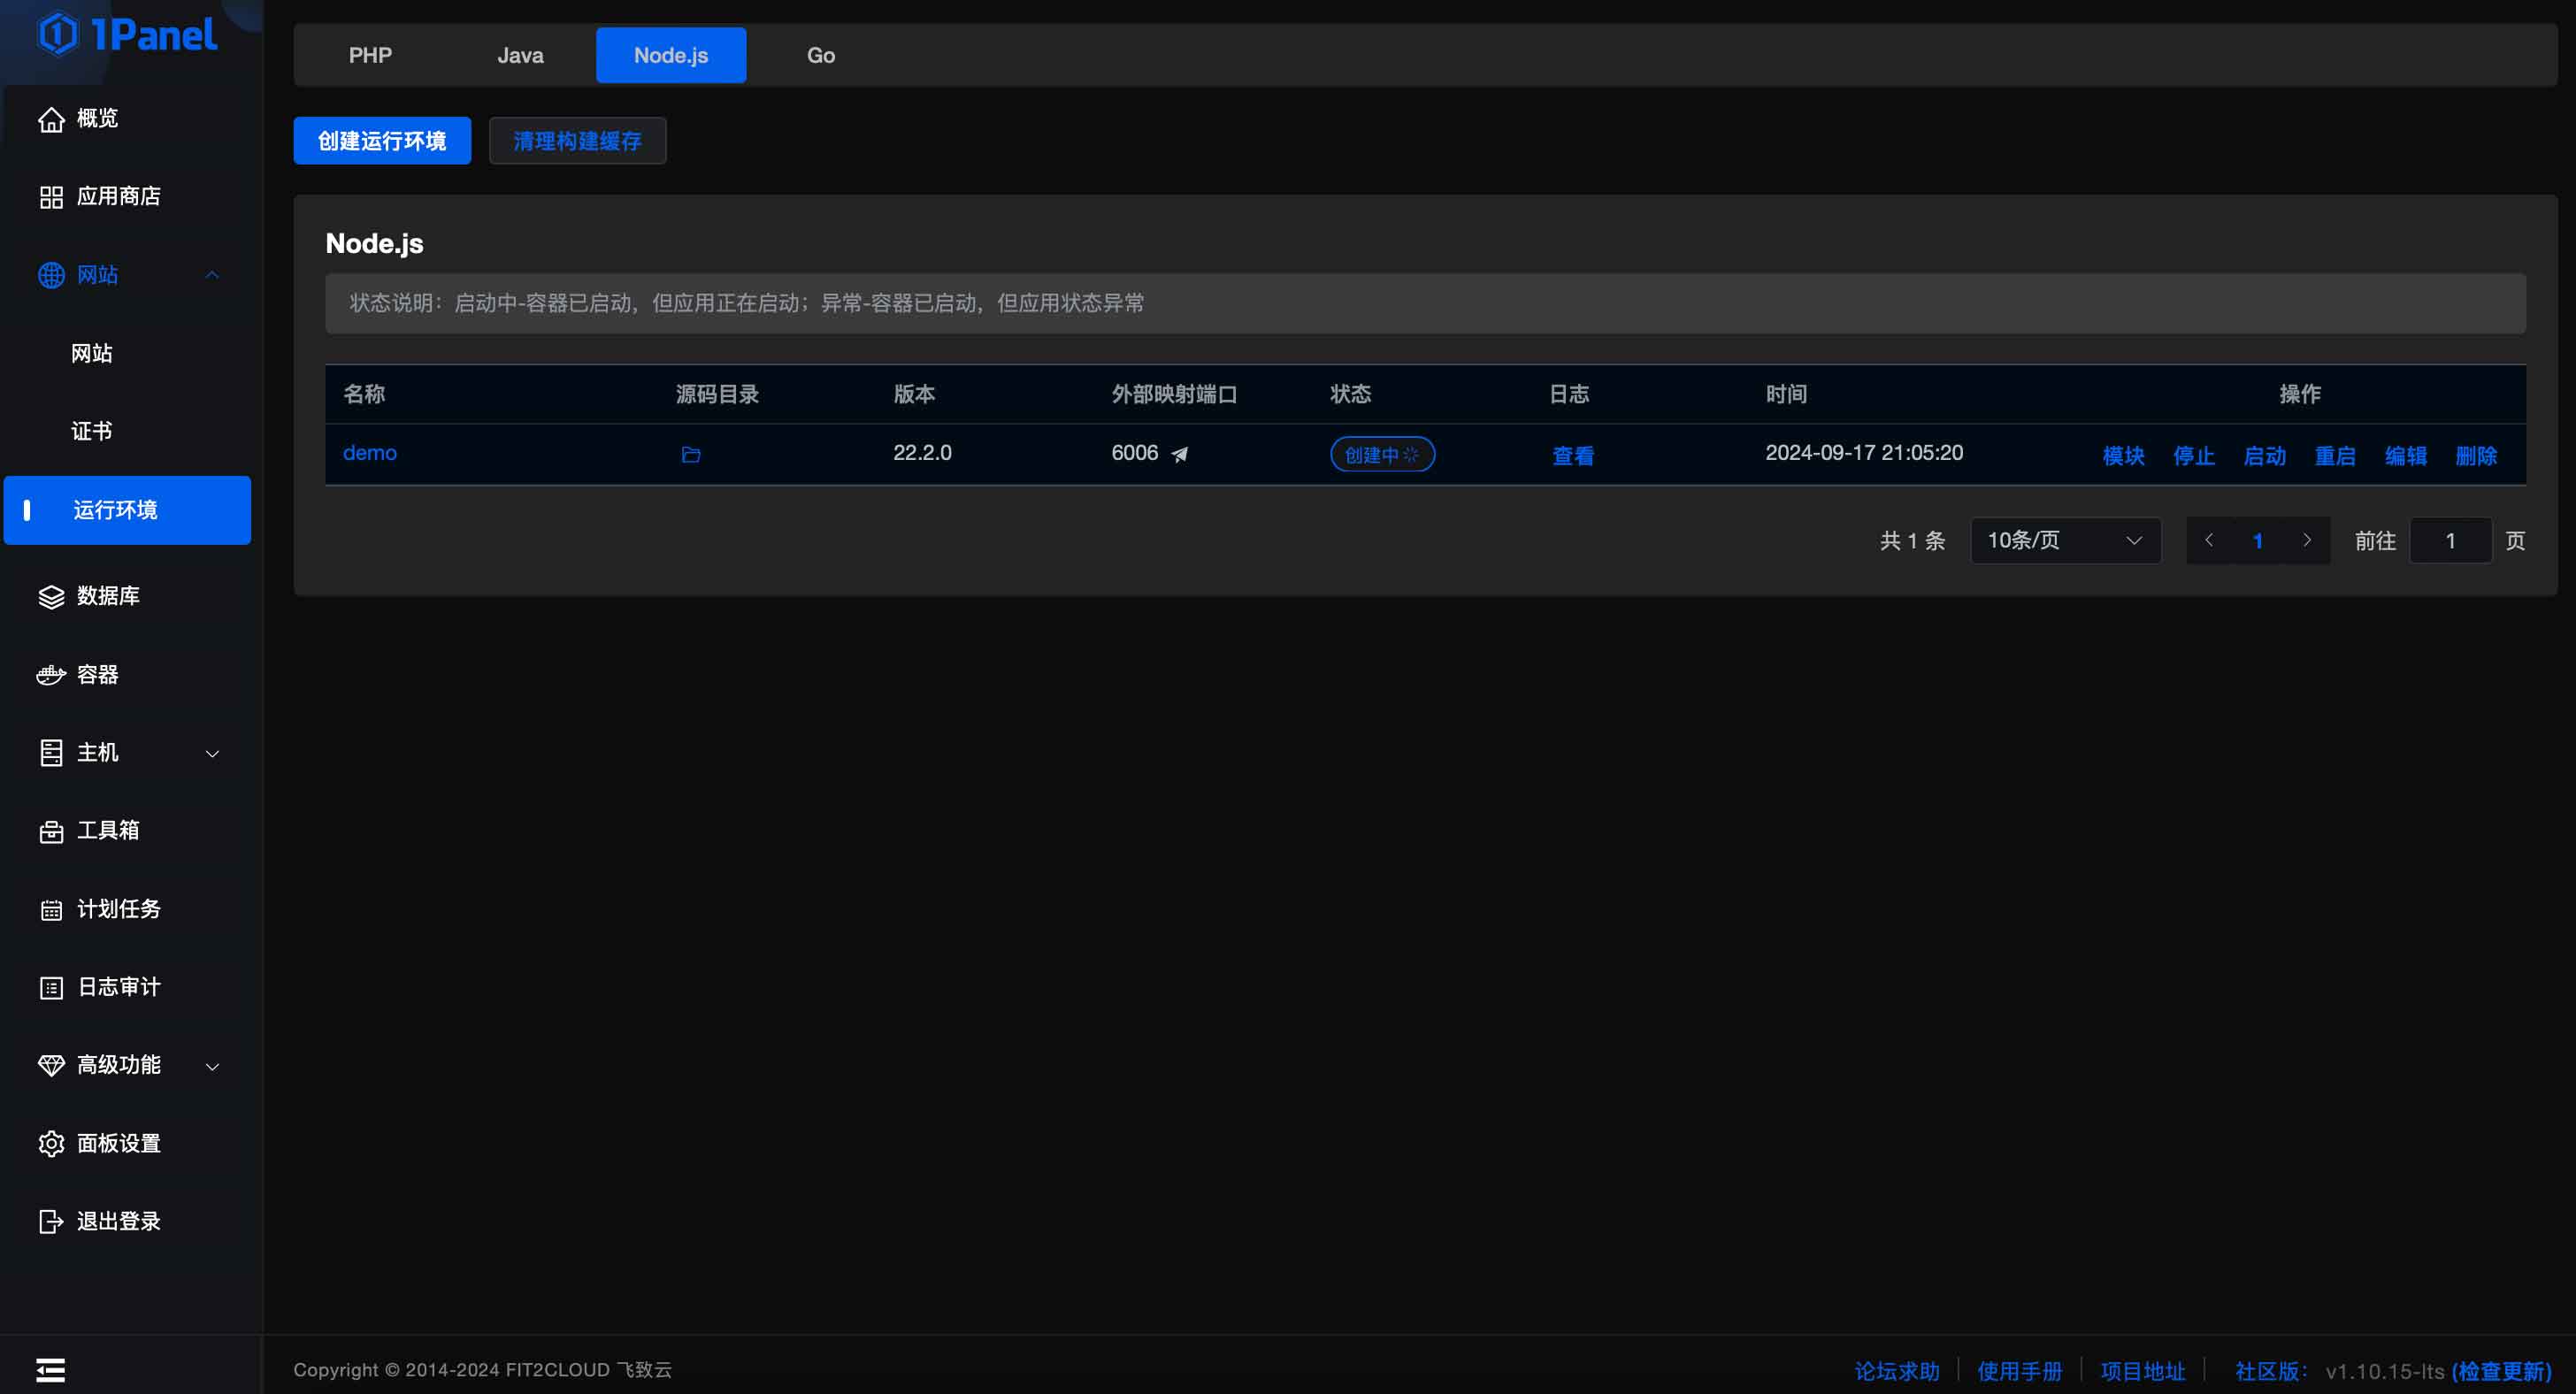The image size is (2576, 1394).
Task: Collapse the 网站 submenu chevron
Action: tap(212, 275)
